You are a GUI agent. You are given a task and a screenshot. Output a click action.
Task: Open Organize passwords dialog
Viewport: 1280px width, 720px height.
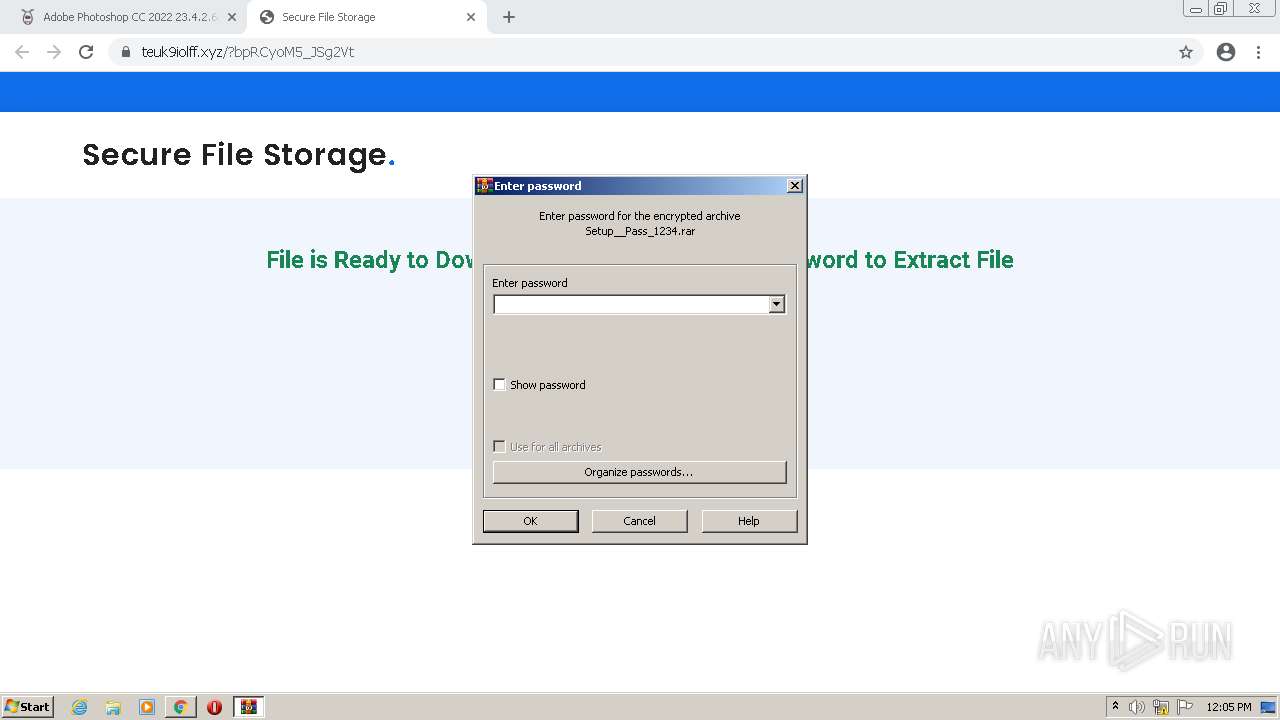640,472
